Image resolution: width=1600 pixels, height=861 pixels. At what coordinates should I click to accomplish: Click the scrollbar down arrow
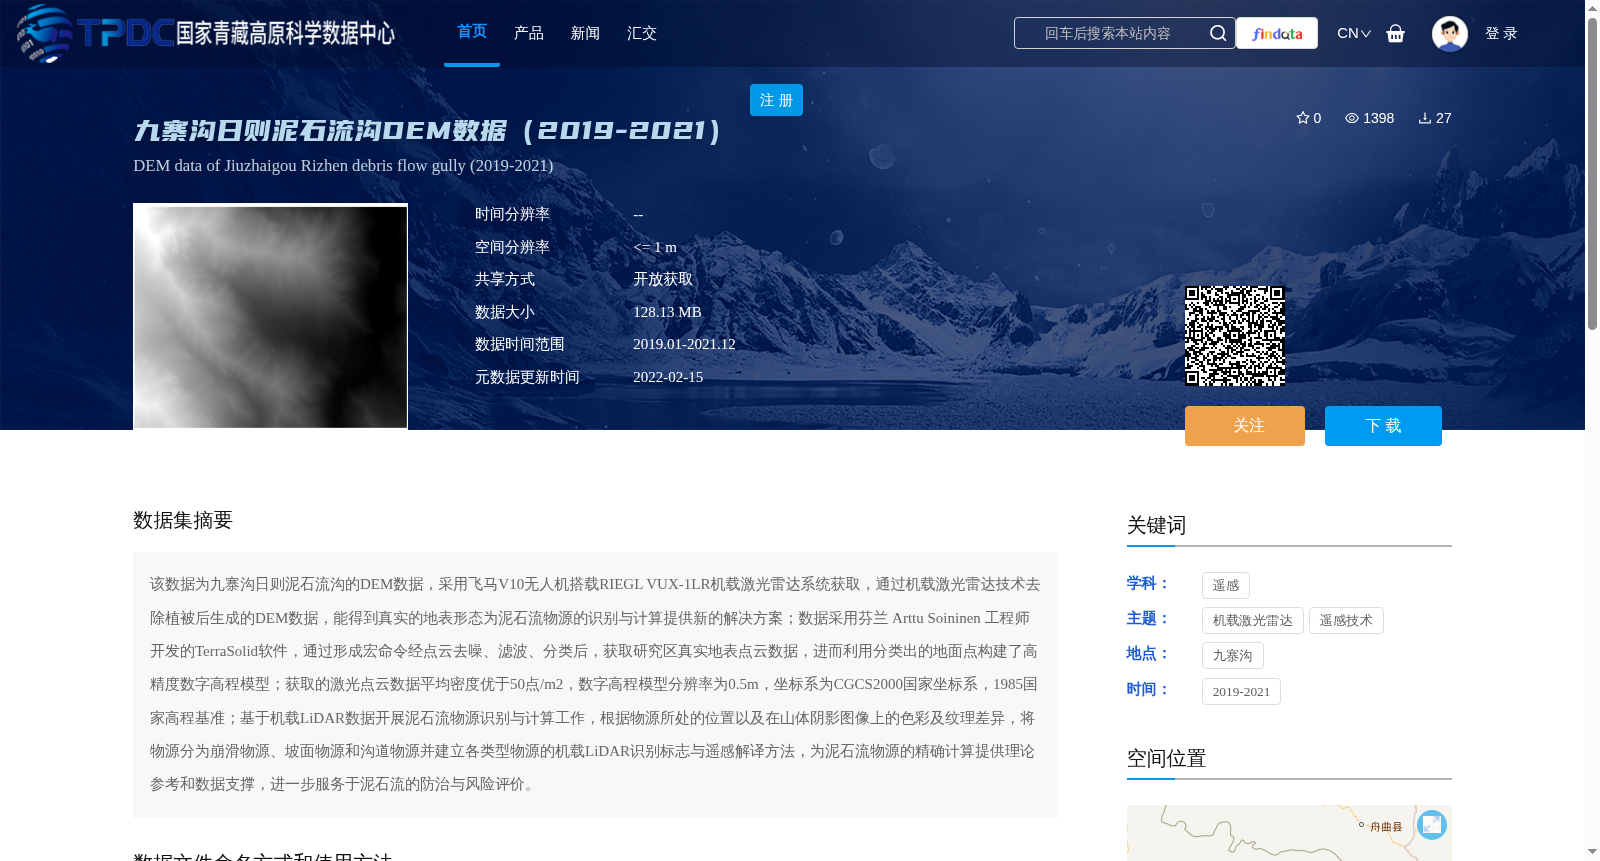(x=1592, y=852)
